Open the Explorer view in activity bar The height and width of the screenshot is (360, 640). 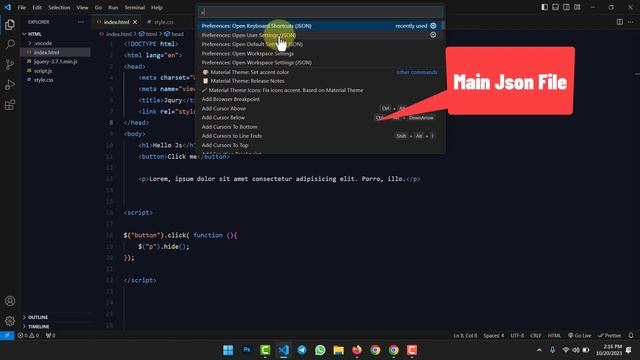pos(10,24)
